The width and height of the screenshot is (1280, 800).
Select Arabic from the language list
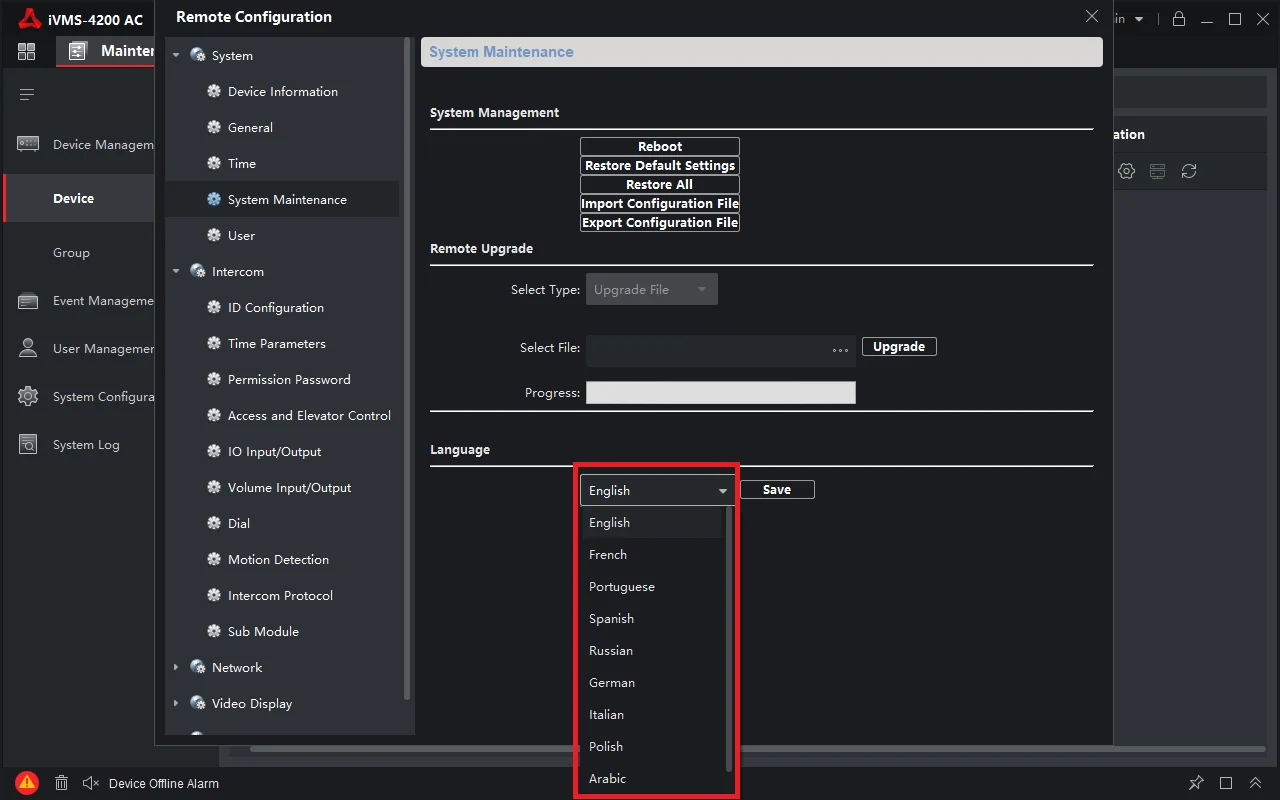[652, 779]
